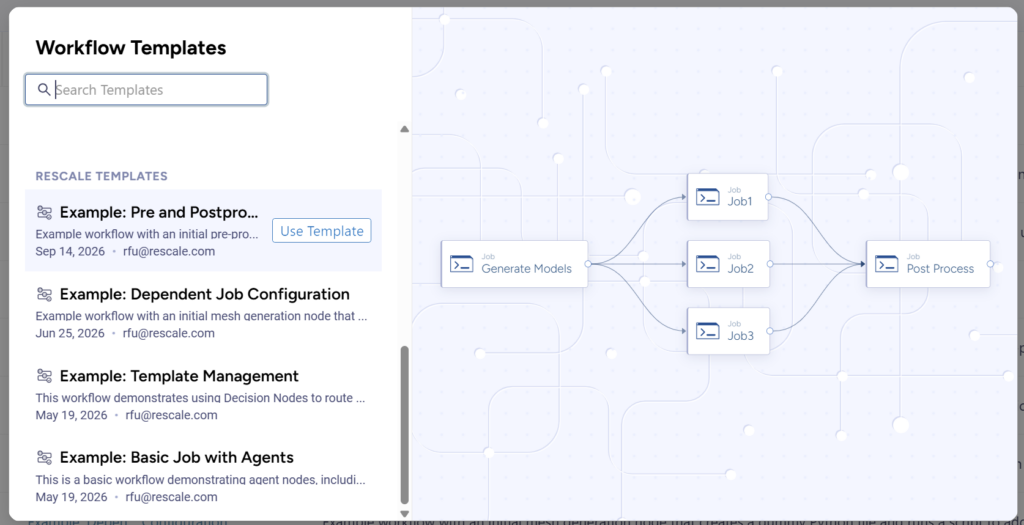
Task: Click terminal icon on Job2 node
Action: point(708,264)
